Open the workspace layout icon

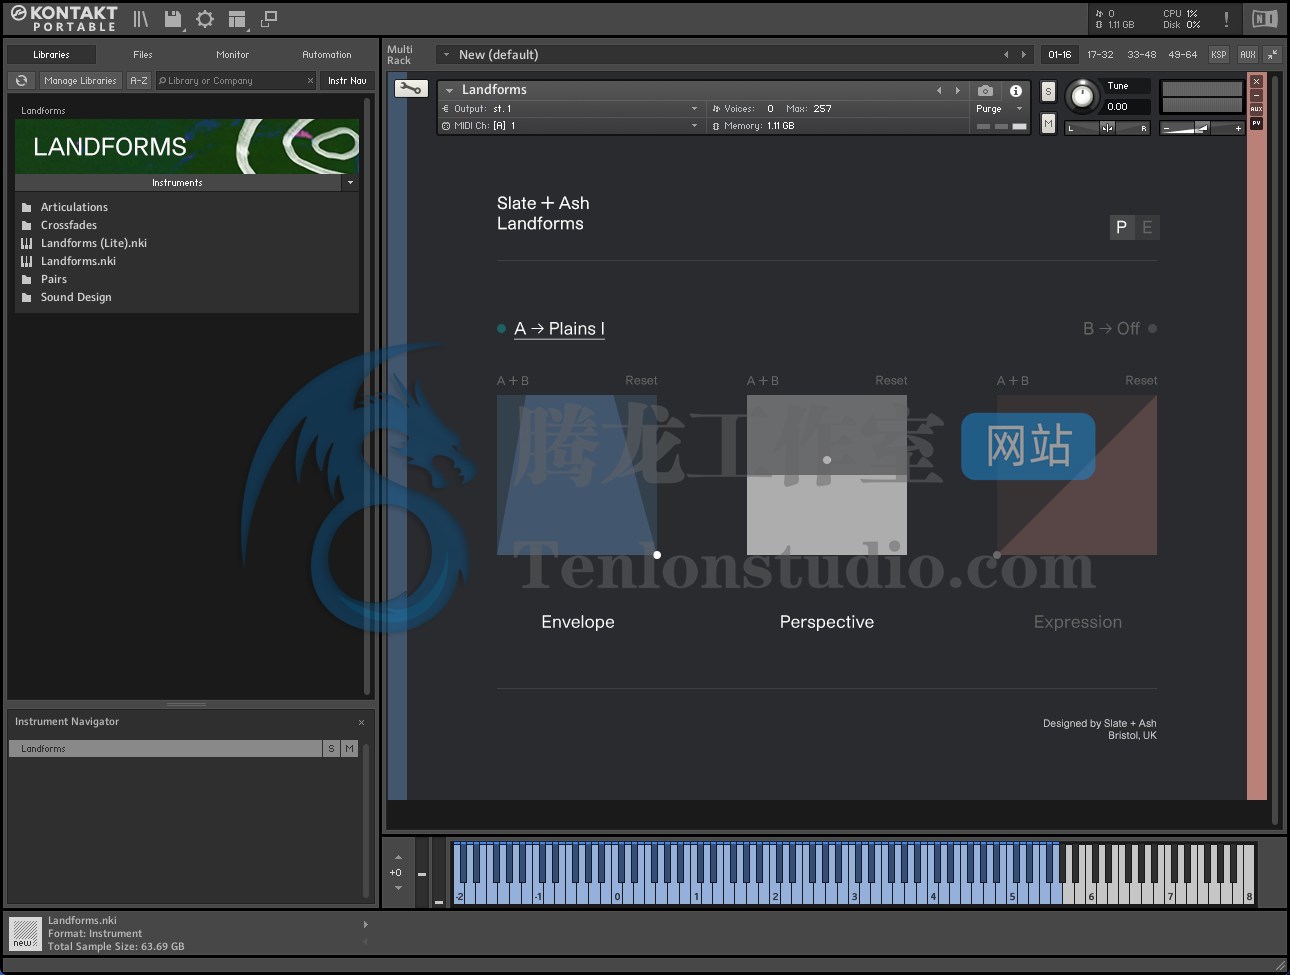pyautogui.click(x=237, y=19)
